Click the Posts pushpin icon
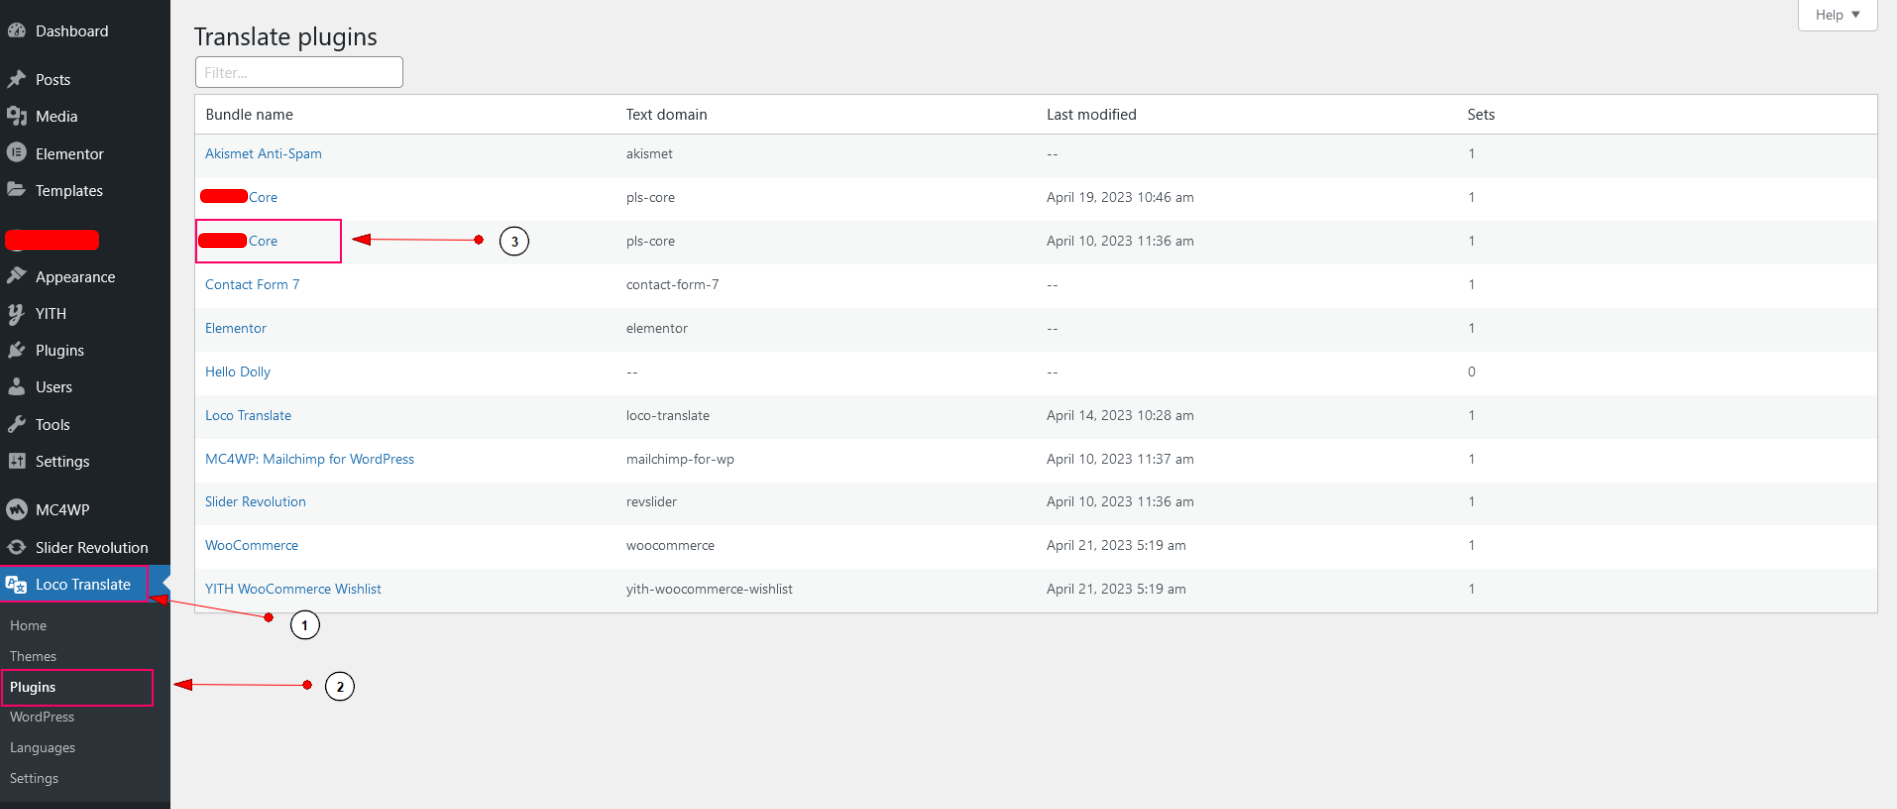Viewport: 1897px width, 809px height. (16, 79)
